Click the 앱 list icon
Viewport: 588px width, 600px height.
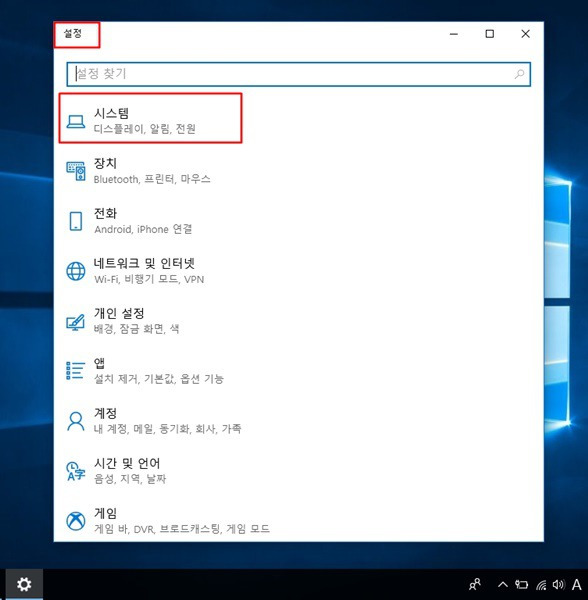pyautogui.click(x=76, y=371)
